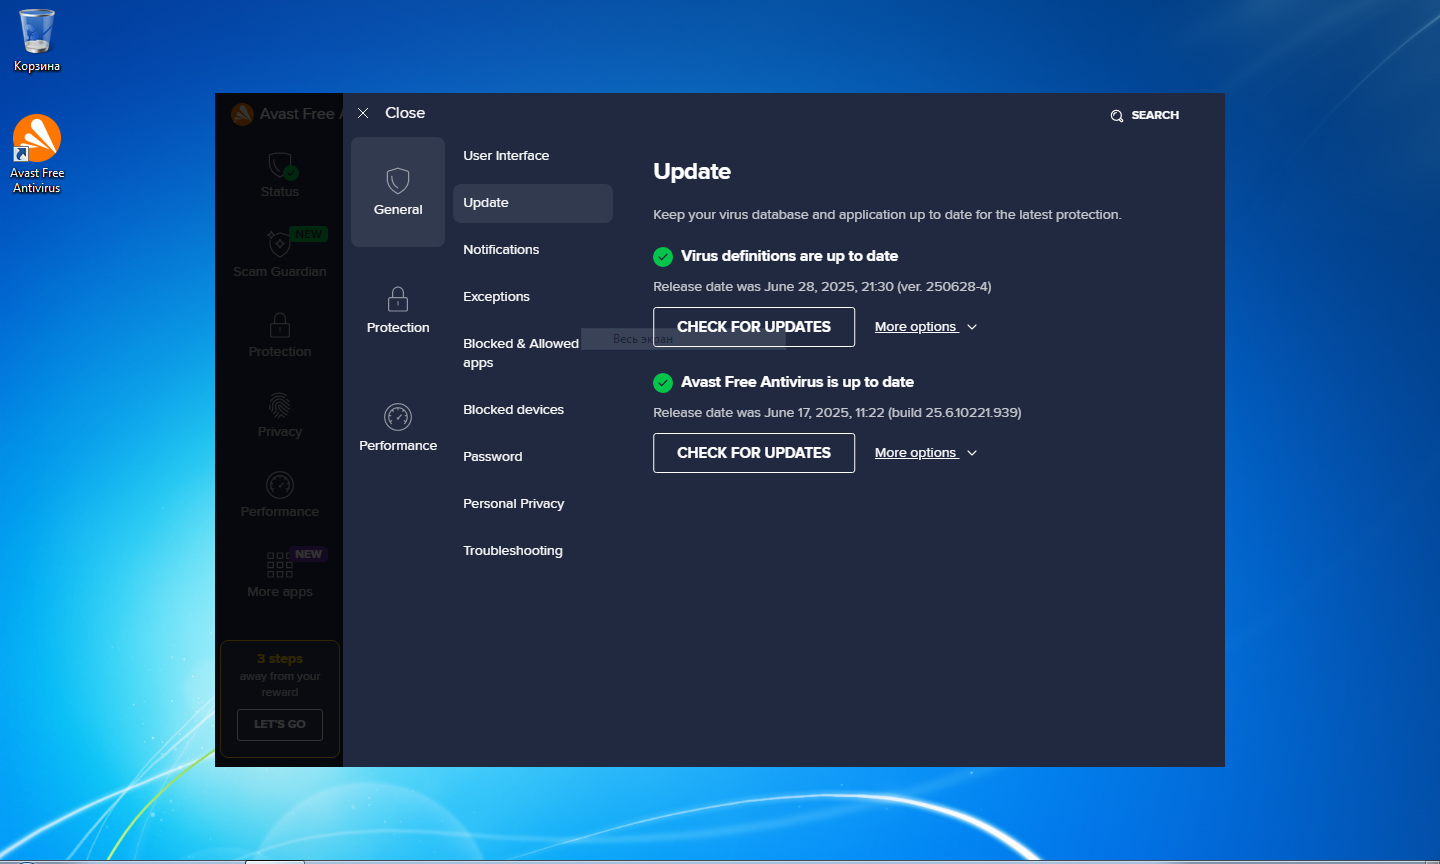Click the Avast logo in the main window title
This screenshot has height=864, width=1440.
coord(242,114)
